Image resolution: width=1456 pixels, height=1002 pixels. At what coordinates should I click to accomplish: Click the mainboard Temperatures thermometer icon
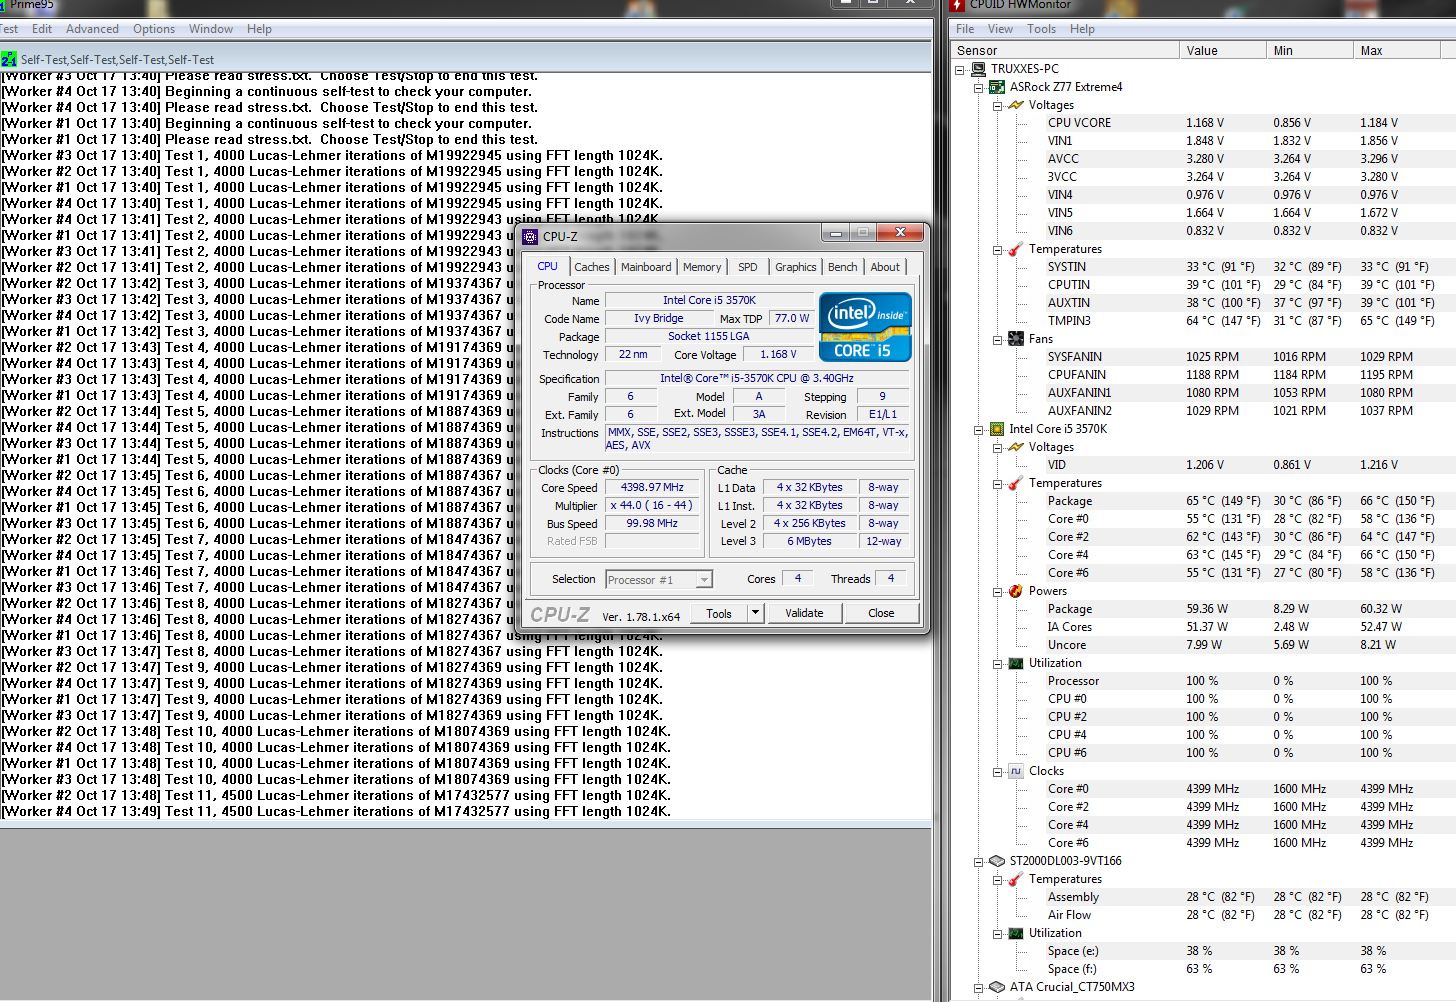(1016, 249)
